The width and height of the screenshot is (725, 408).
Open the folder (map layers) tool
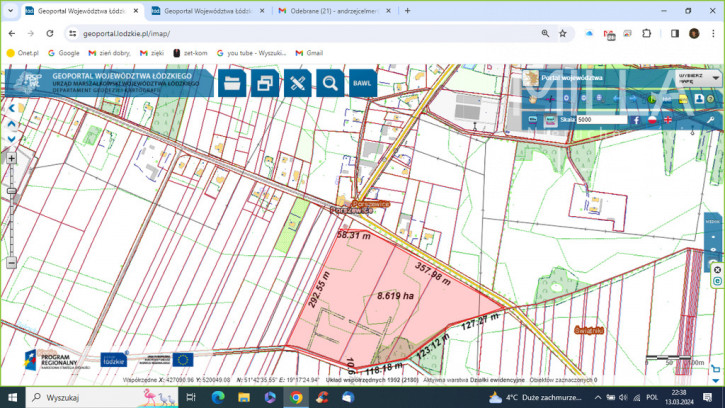(232, 83)
